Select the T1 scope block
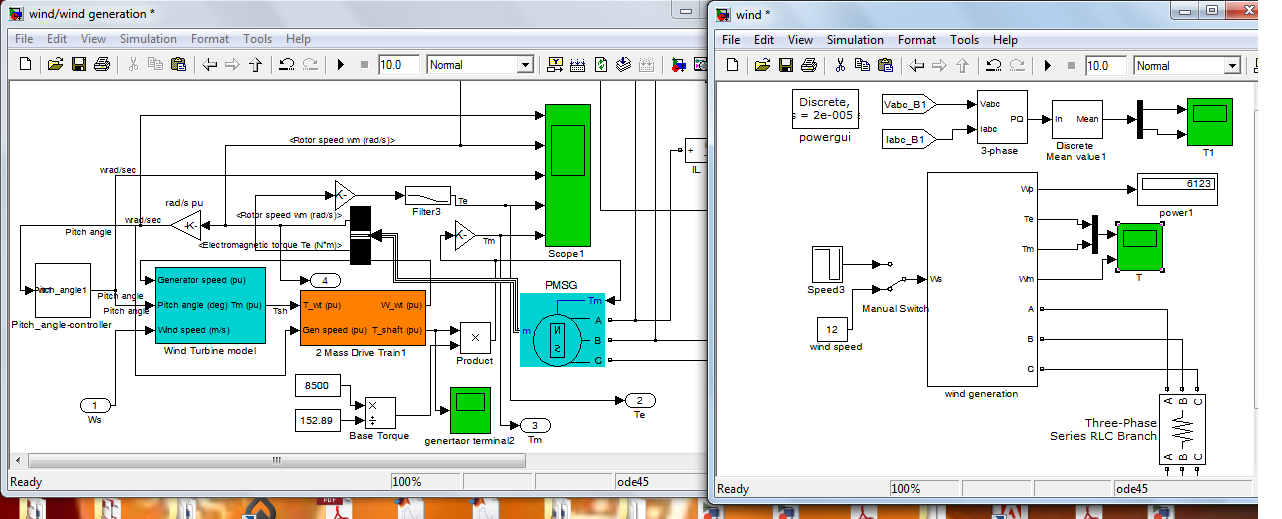Screen dimensions: 1282x519 point(1209,121)
